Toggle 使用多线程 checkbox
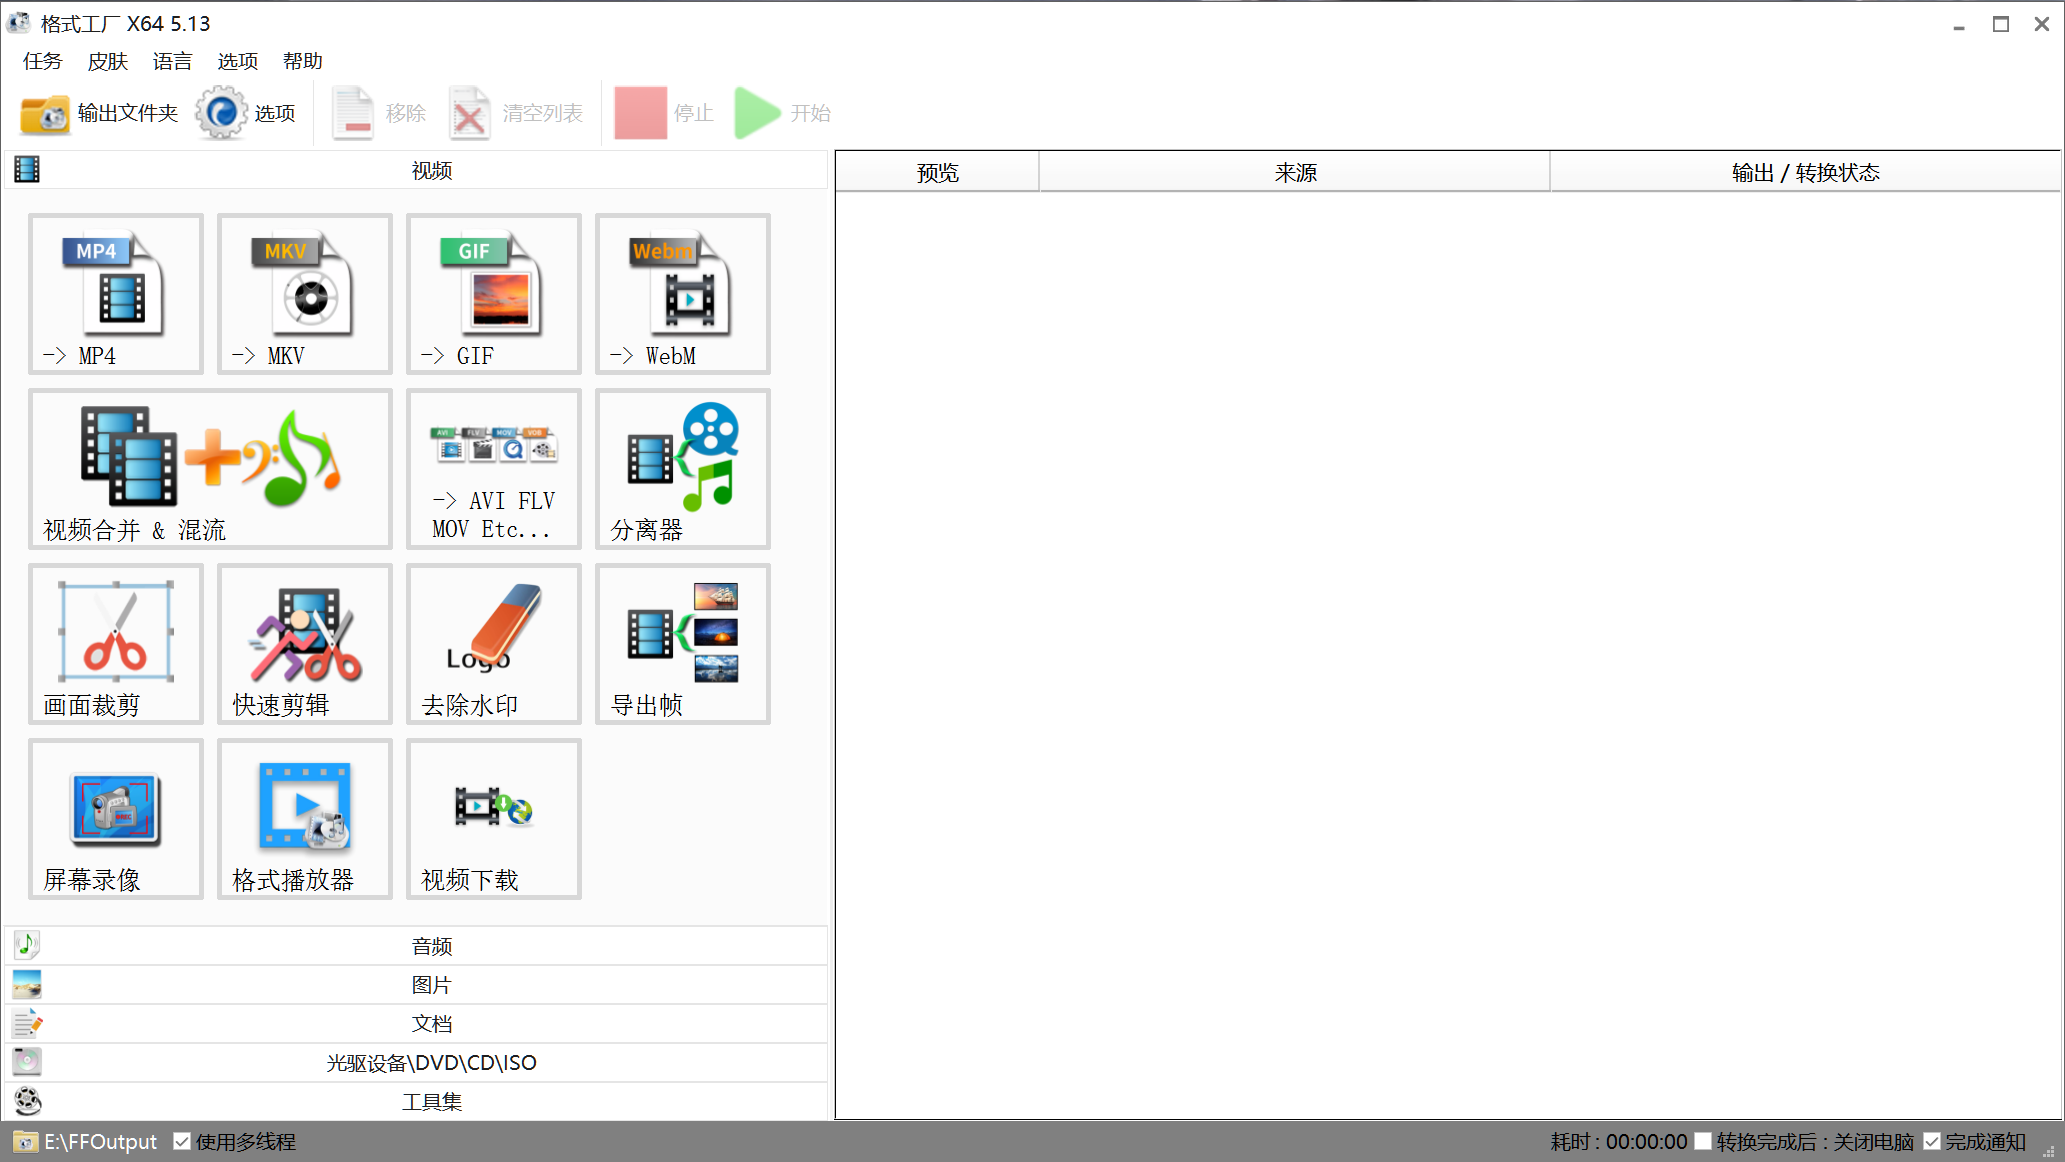Viewport: 2065px width, 1162px height. coord(182,1142)
